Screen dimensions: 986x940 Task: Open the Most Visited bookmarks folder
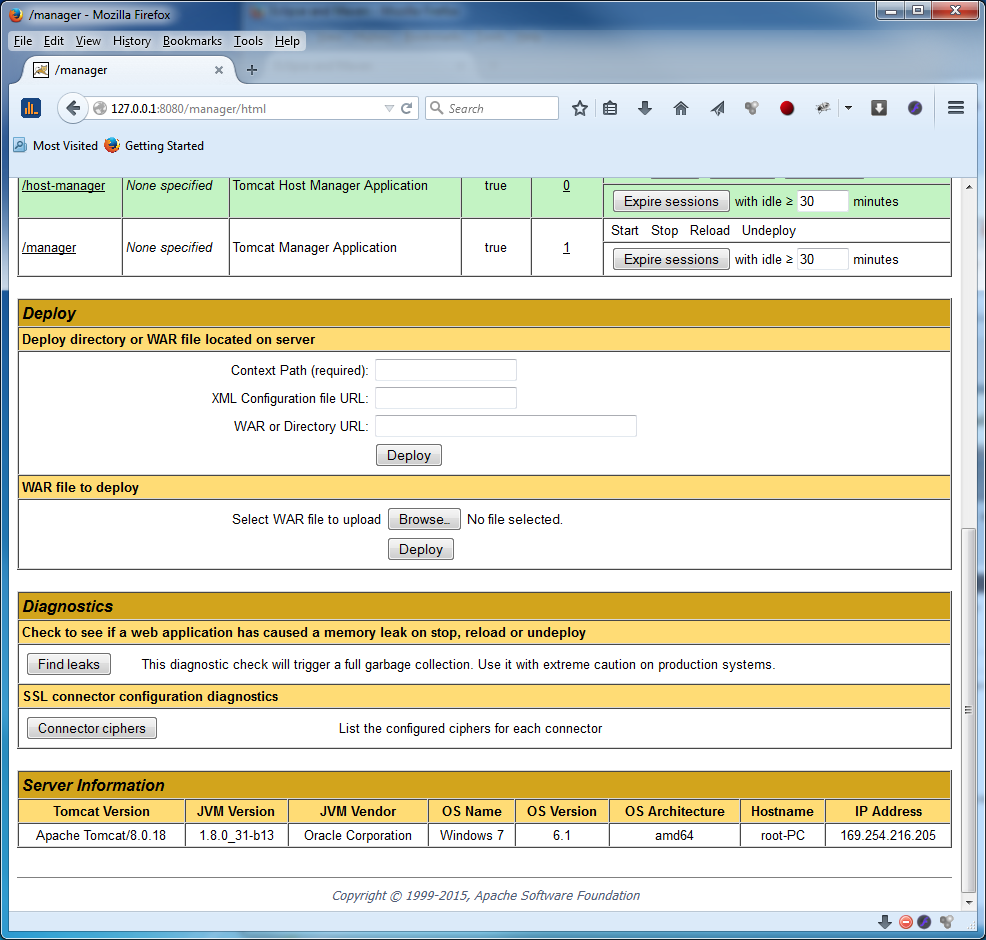56,146
